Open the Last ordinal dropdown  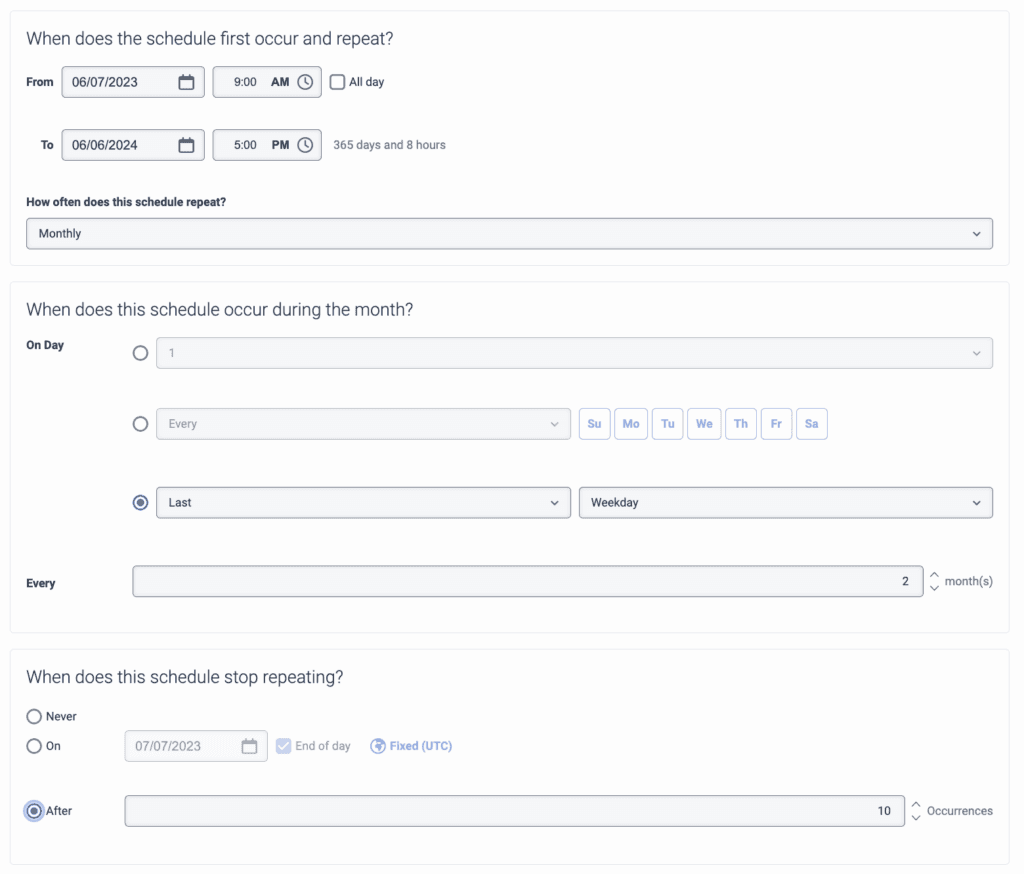tap(363, 503)
